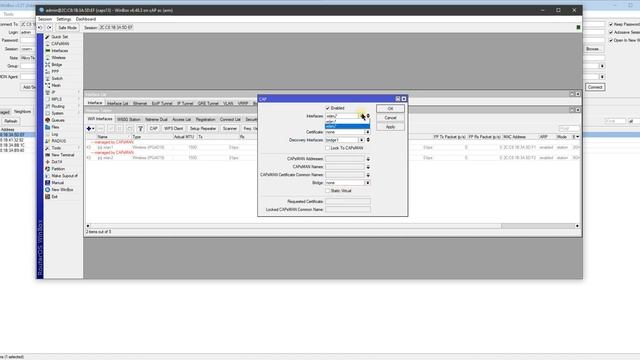Open the Dashboard menu
640x360 pixels.
(86, 19)
